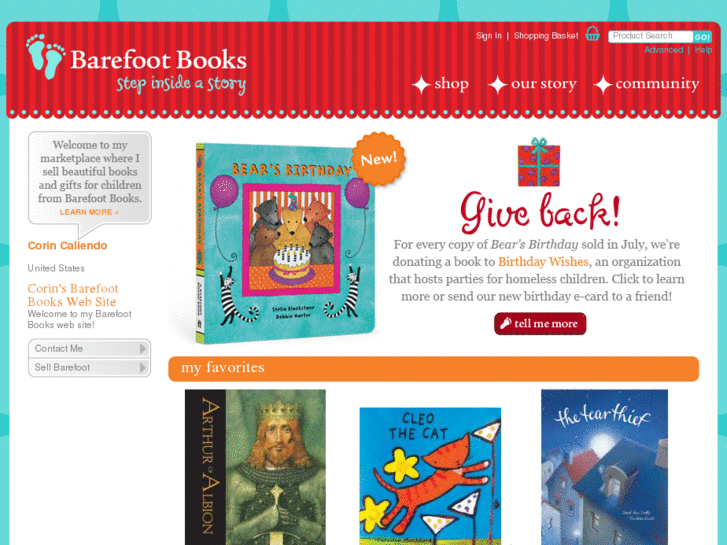Image resolution: width=727 pixels, height=545 pixels.
Task: Open the Advanced search link
Action: pos(663,50)
